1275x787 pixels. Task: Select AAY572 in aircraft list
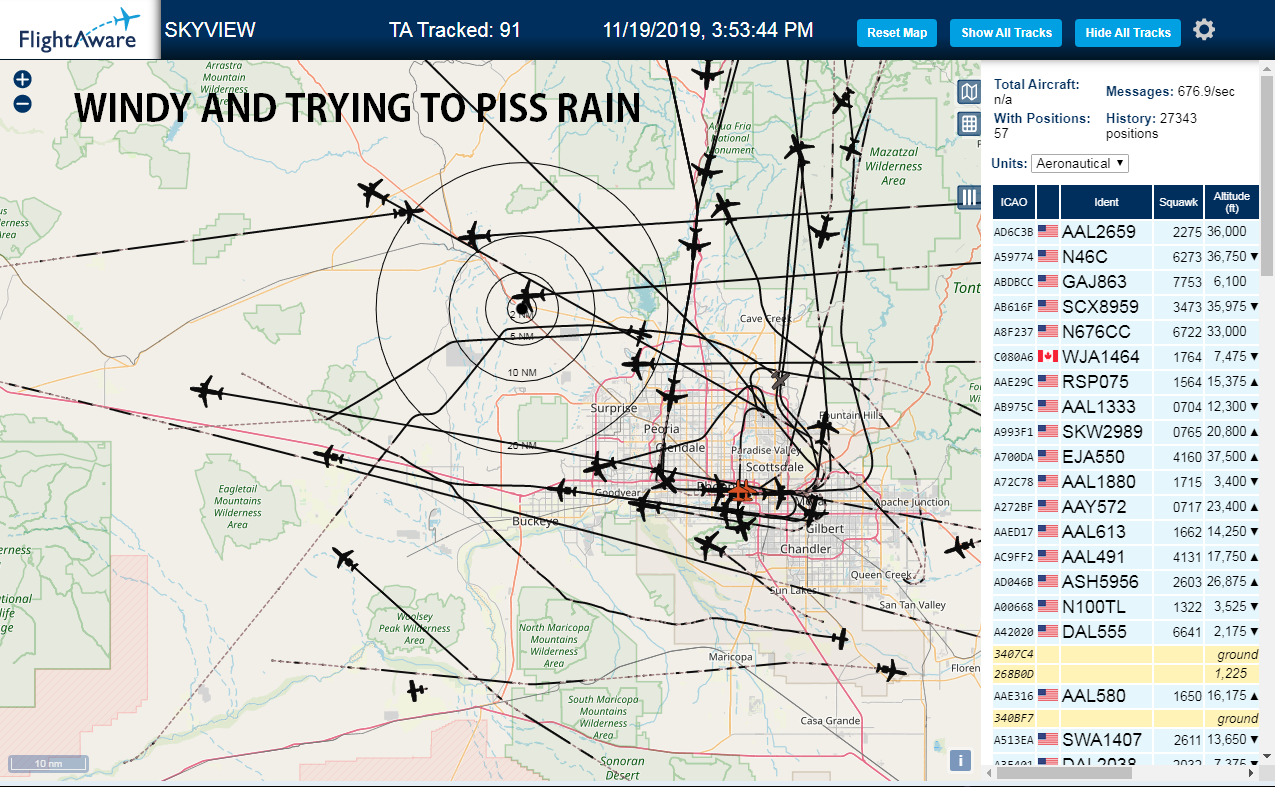1126,506
